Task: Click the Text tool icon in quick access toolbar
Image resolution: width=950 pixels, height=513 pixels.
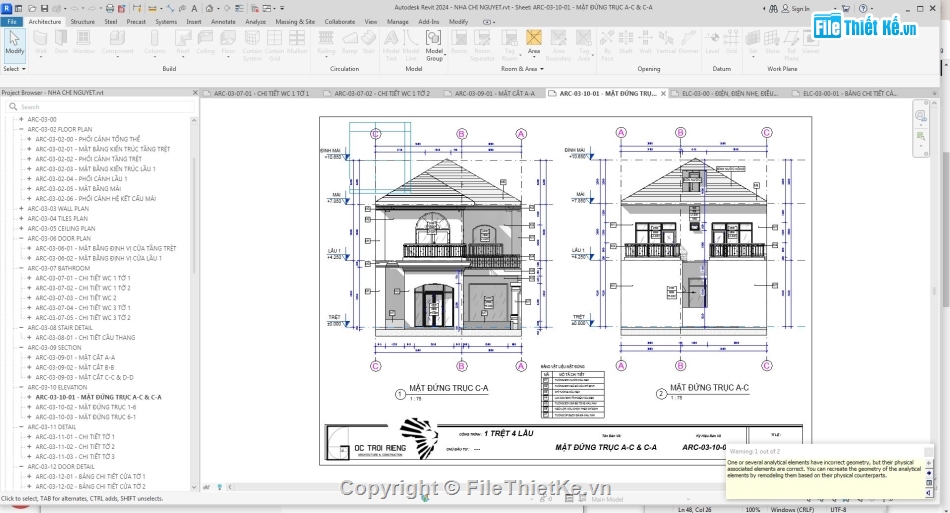Action: coord(194,8)
